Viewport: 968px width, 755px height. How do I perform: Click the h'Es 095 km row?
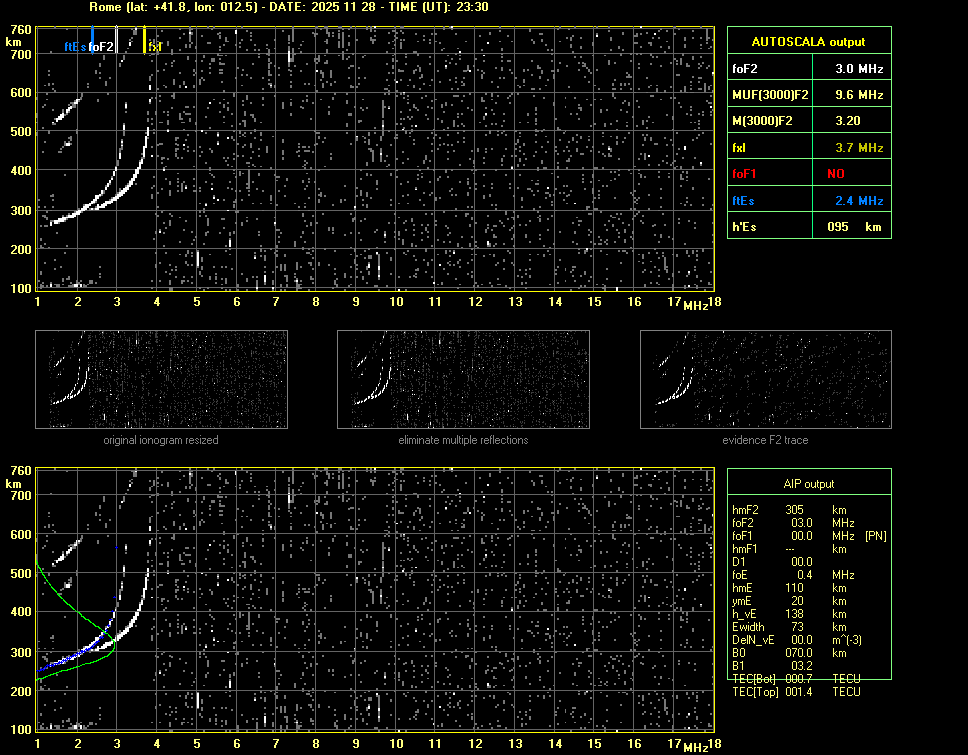coord(808,227)
